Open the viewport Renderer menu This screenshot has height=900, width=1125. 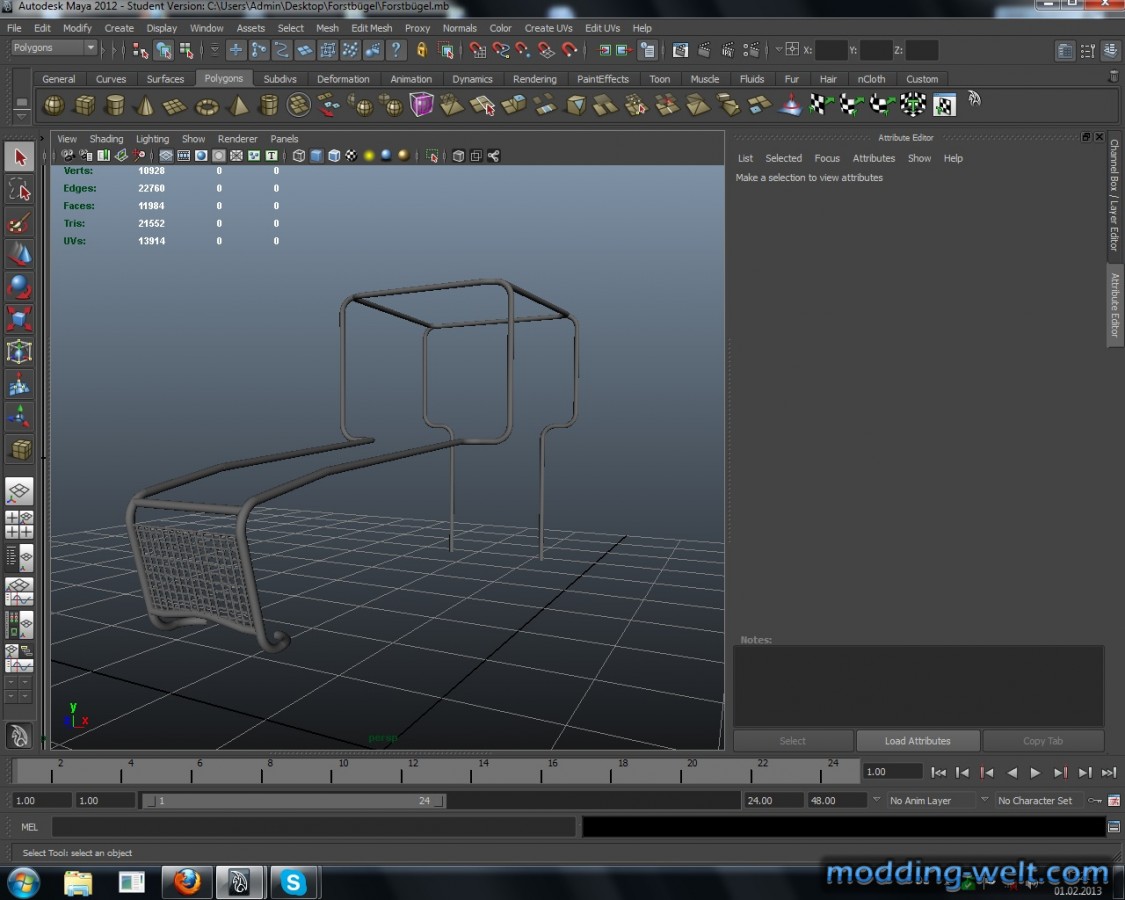[237, 139]
